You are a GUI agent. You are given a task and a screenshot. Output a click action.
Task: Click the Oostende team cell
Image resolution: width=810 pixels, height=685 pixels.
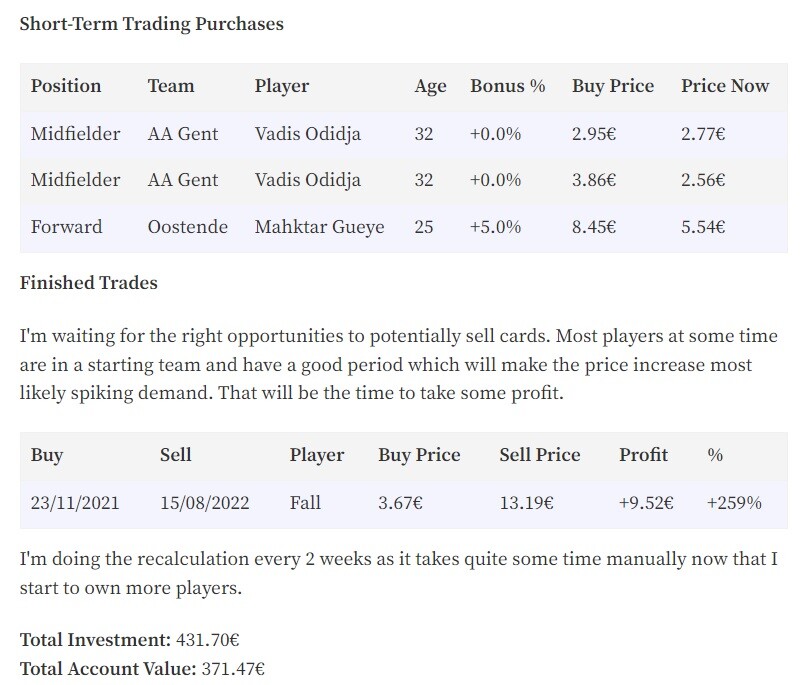pyautogui.click(x=188, y=227)
